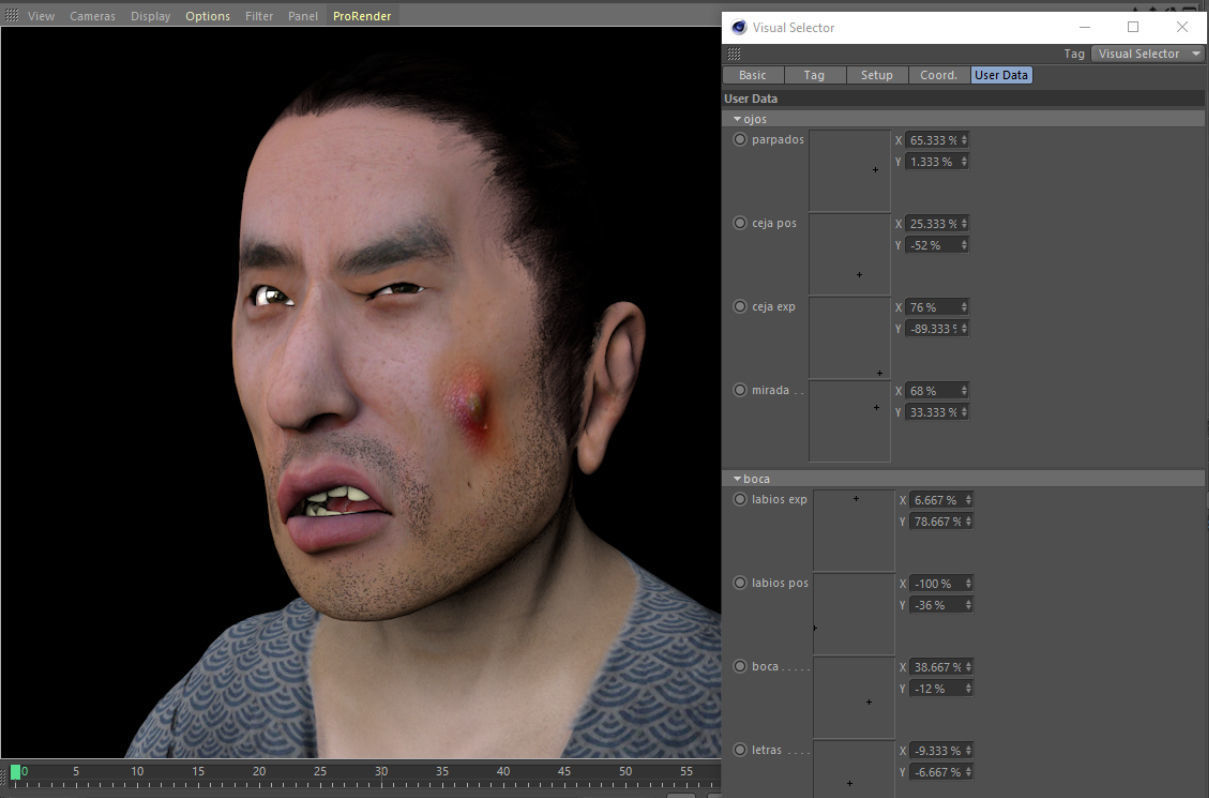
Task: Click the viewport grip icon left of View
Action: pyautogui.click(x=11, y=16)
